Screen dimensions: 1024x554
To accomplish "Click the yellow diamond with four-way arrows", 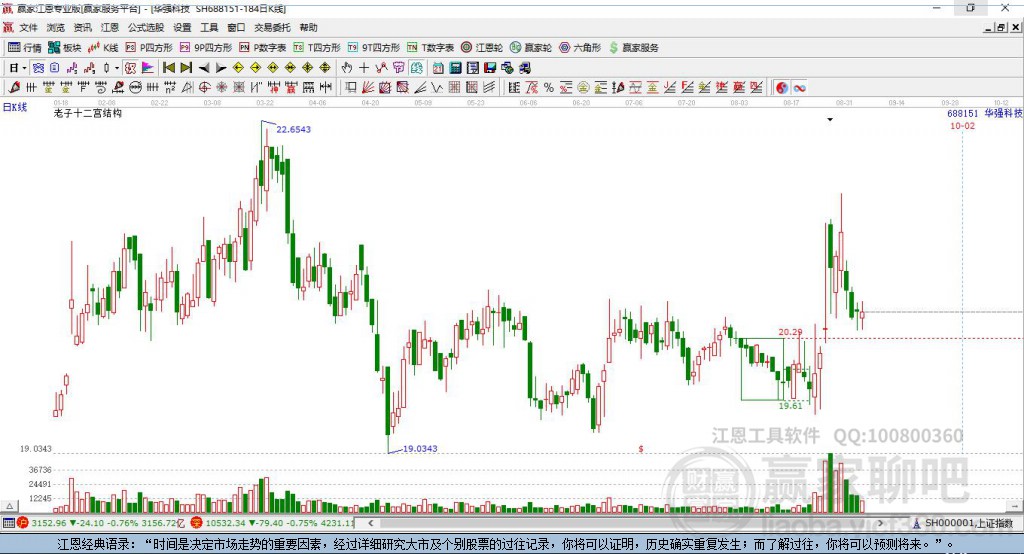I will coord(308,68).
